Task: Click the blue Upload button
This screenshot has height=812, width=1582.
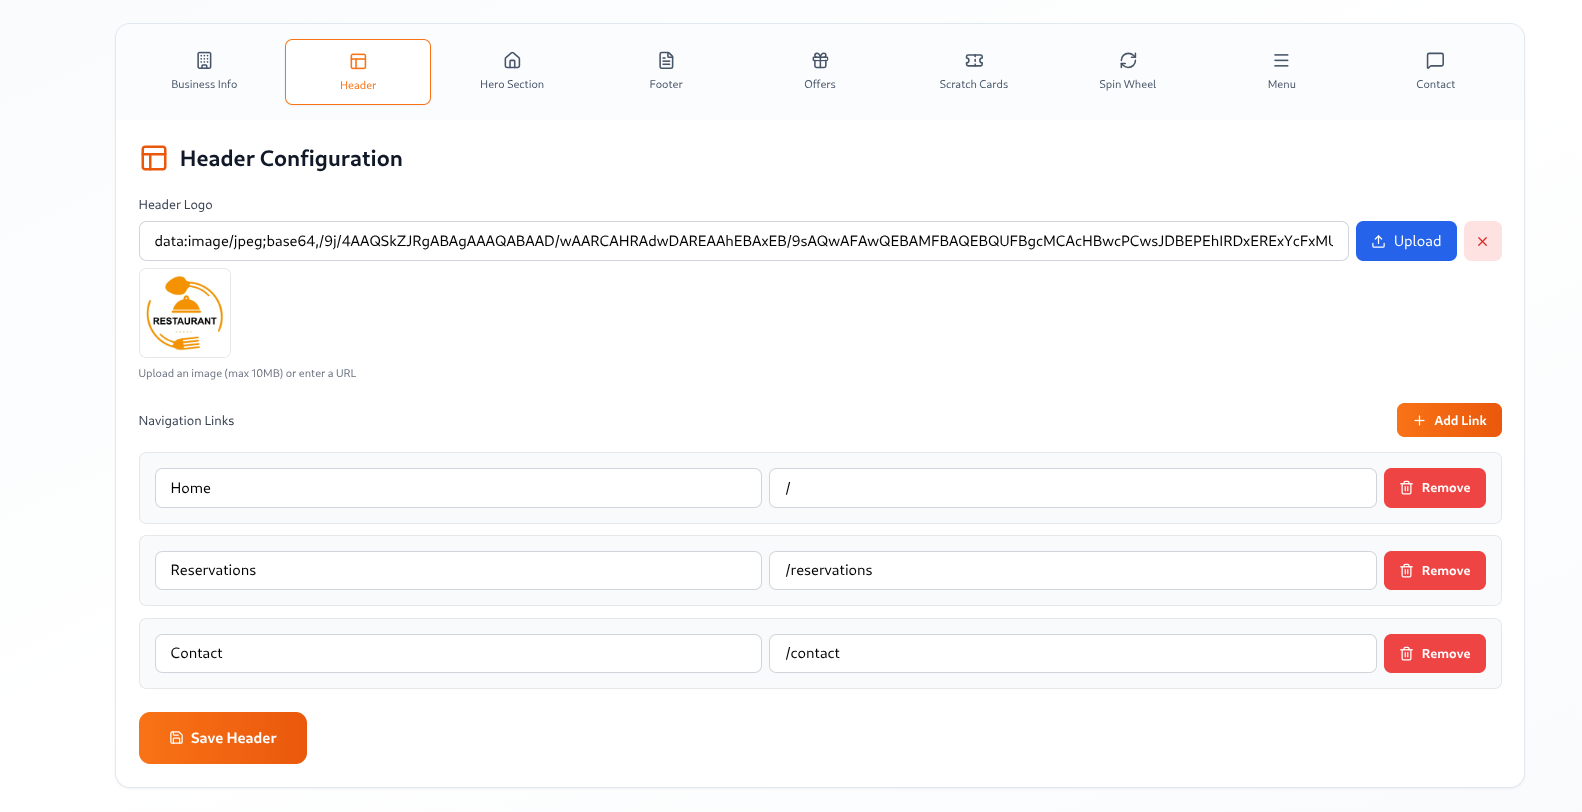Action: pyautogui.click(x=1405, y=241)
